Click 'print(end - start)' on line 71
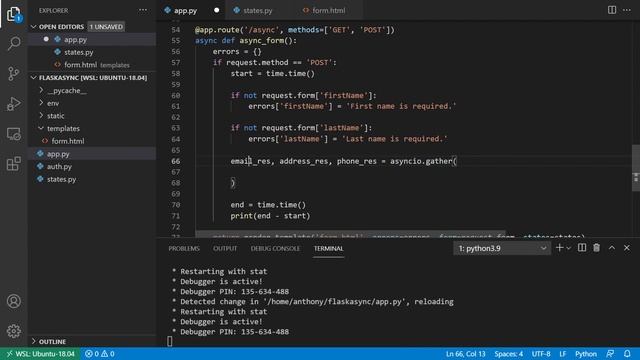 tap(270, 216)
